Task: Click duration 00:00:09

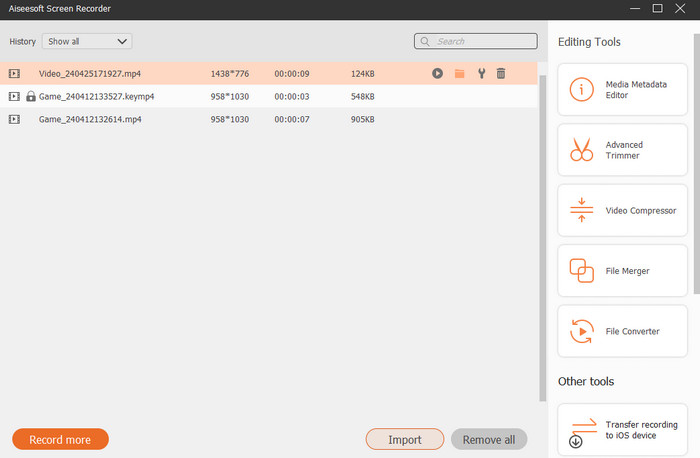Action: click(x=292, y=74)
